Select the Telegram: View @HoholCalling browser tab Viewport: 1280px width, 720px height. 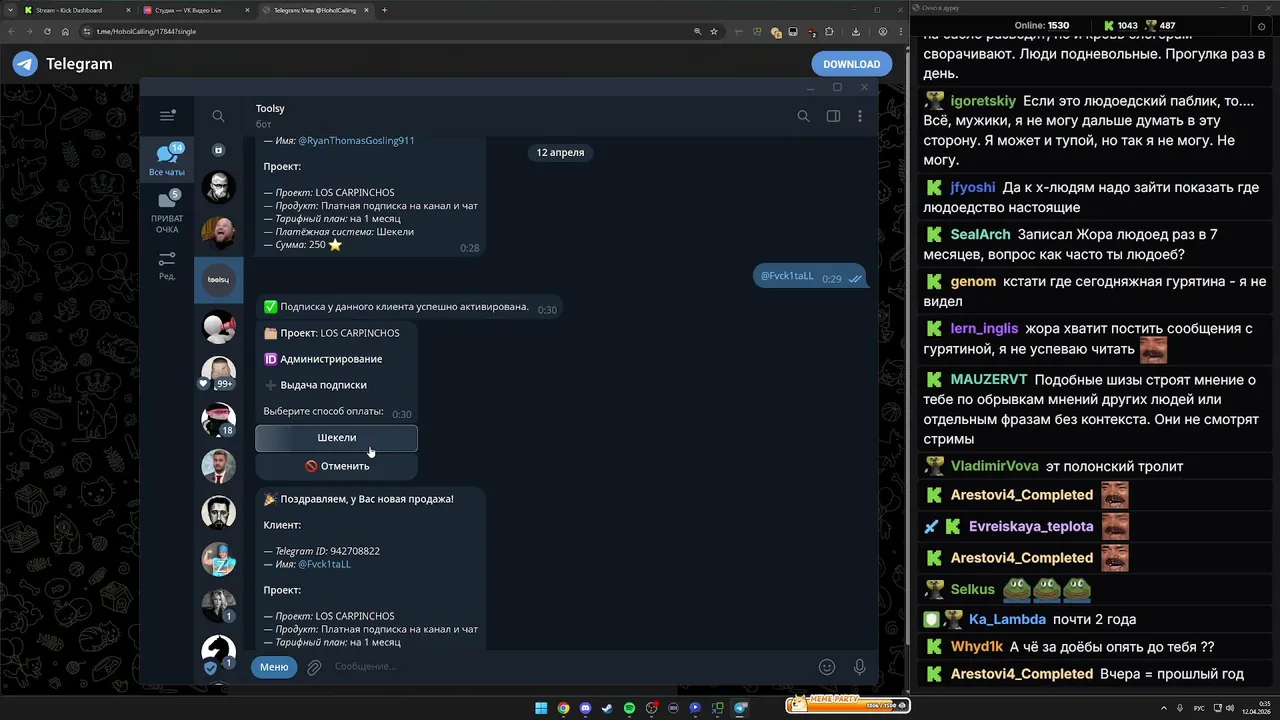pyautogui.click(x=314, y=10)
